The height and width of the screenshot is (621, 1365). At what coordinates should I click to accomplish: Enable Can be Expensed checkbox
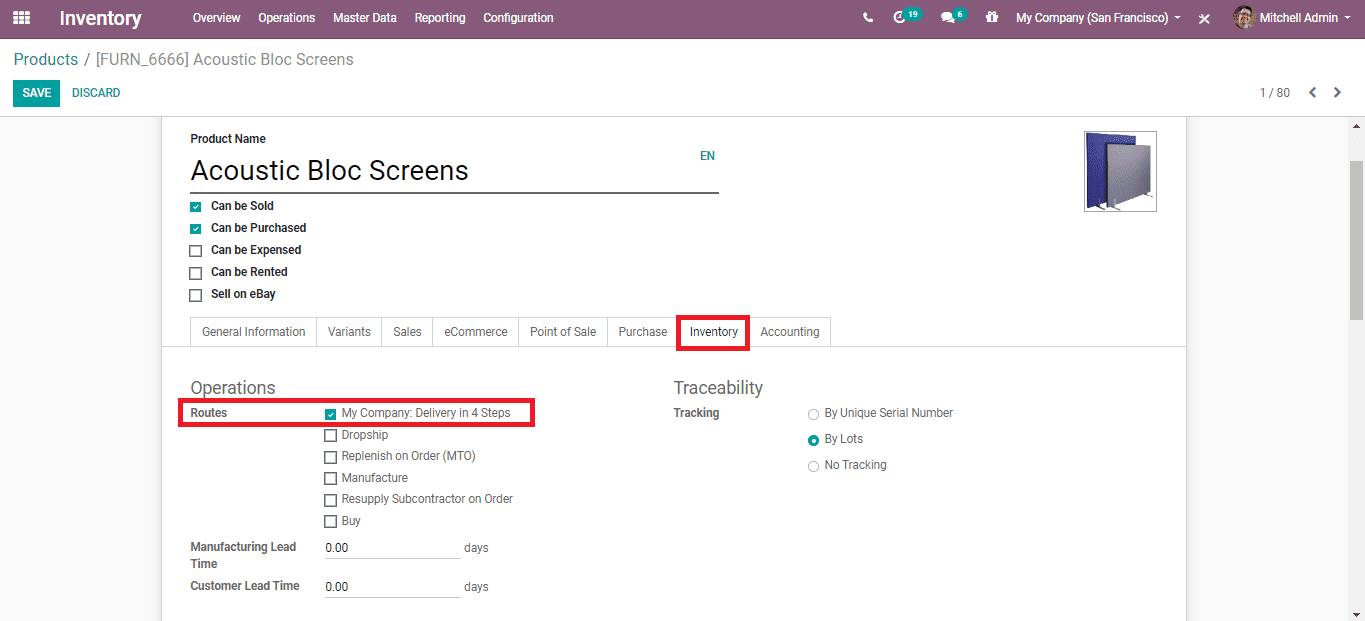coord(196,251)
